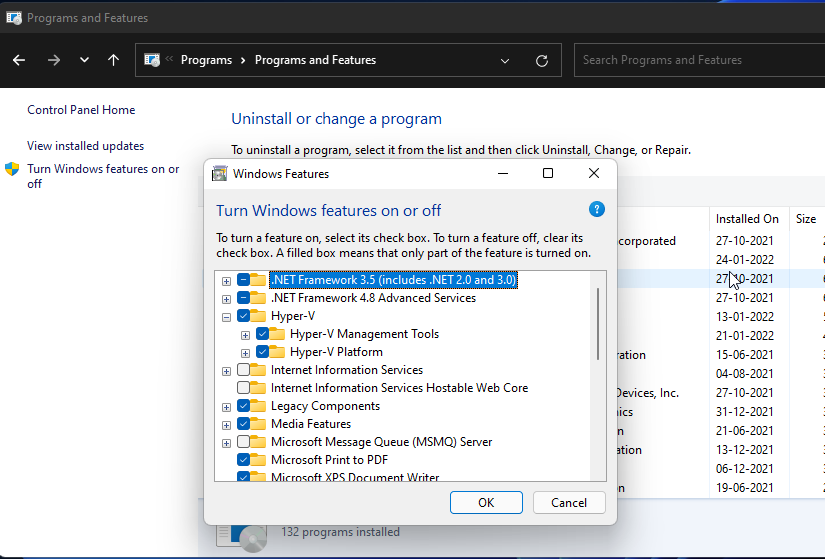Viewport: 825px width, 559px height.
Task: Go up one folder level
Action: [x=113, y=60]
